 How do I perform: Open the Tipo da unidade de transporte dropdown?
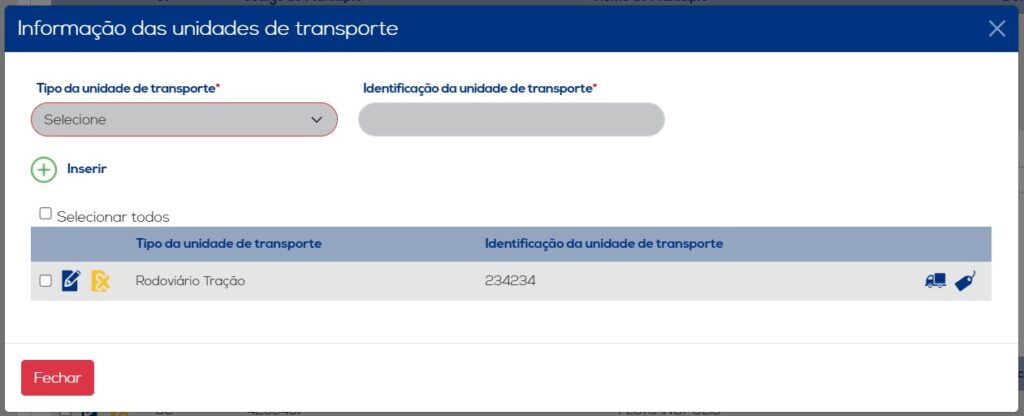(184, 120)
